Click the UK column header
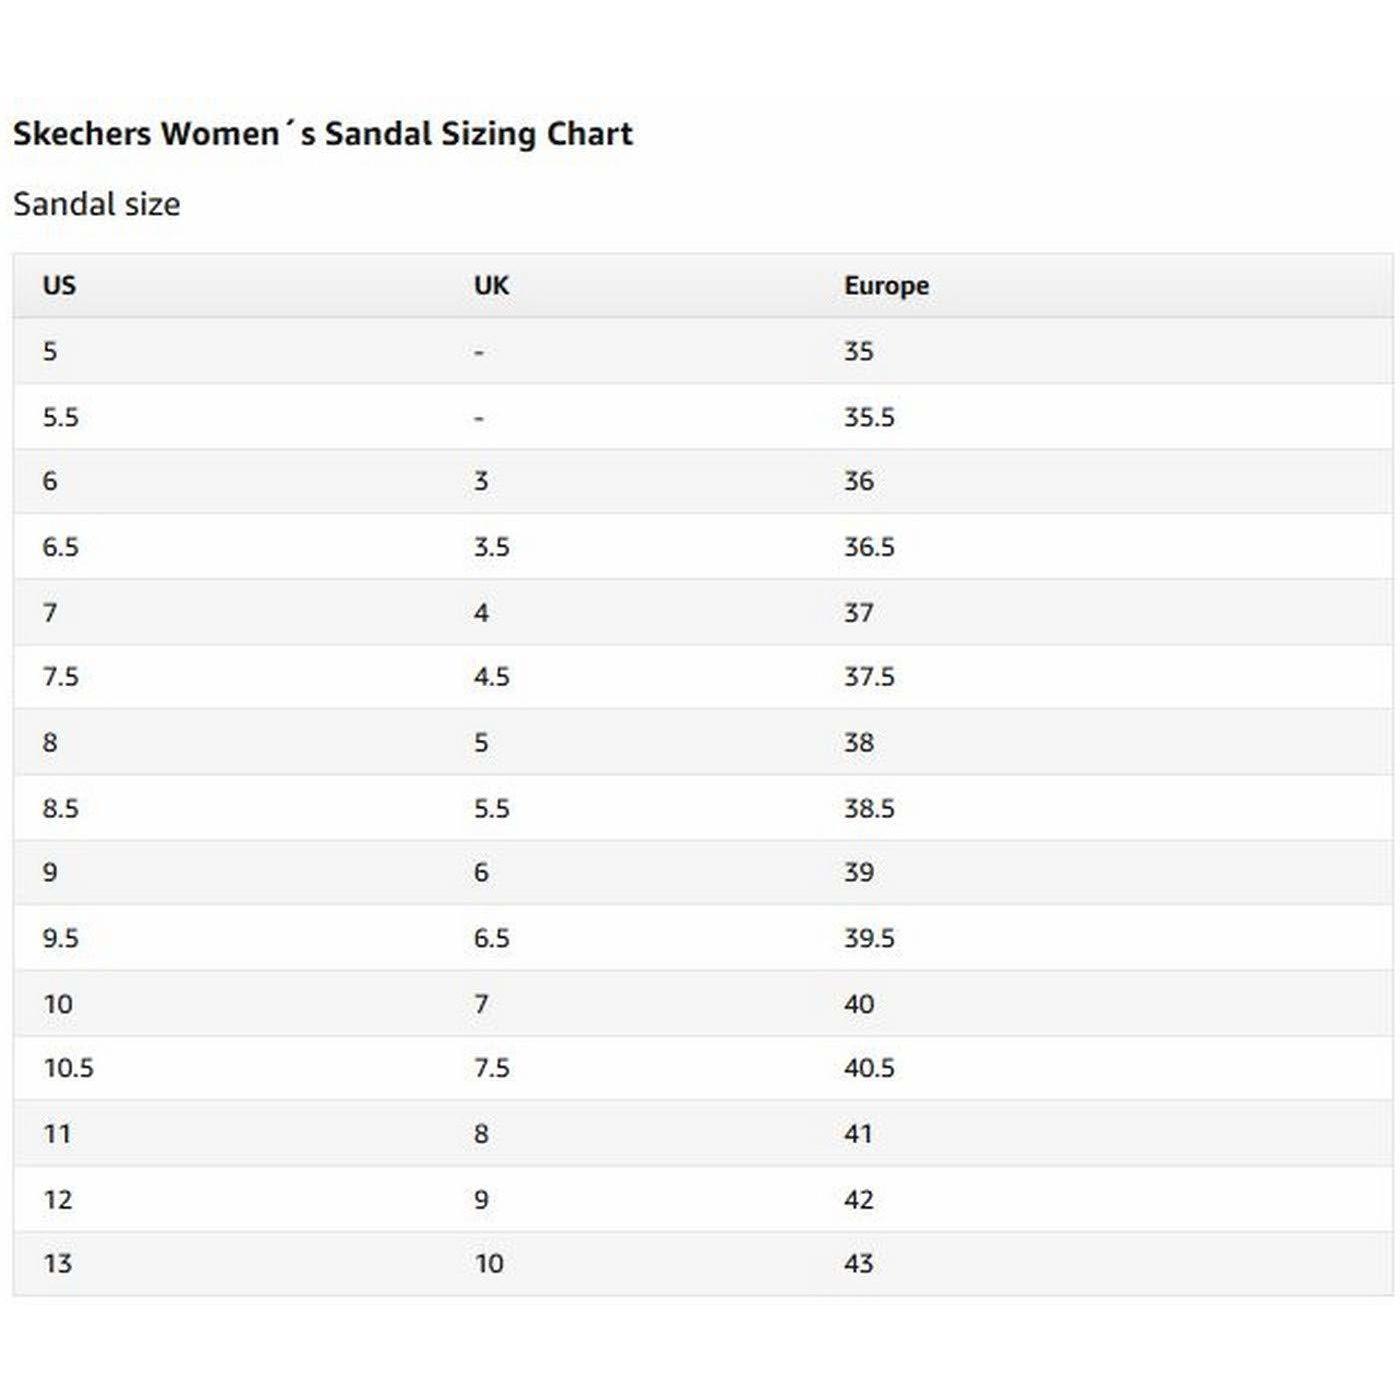The height and width of the screenshot is (1400, 1400). pyautogui.click(x=491, y=285)
